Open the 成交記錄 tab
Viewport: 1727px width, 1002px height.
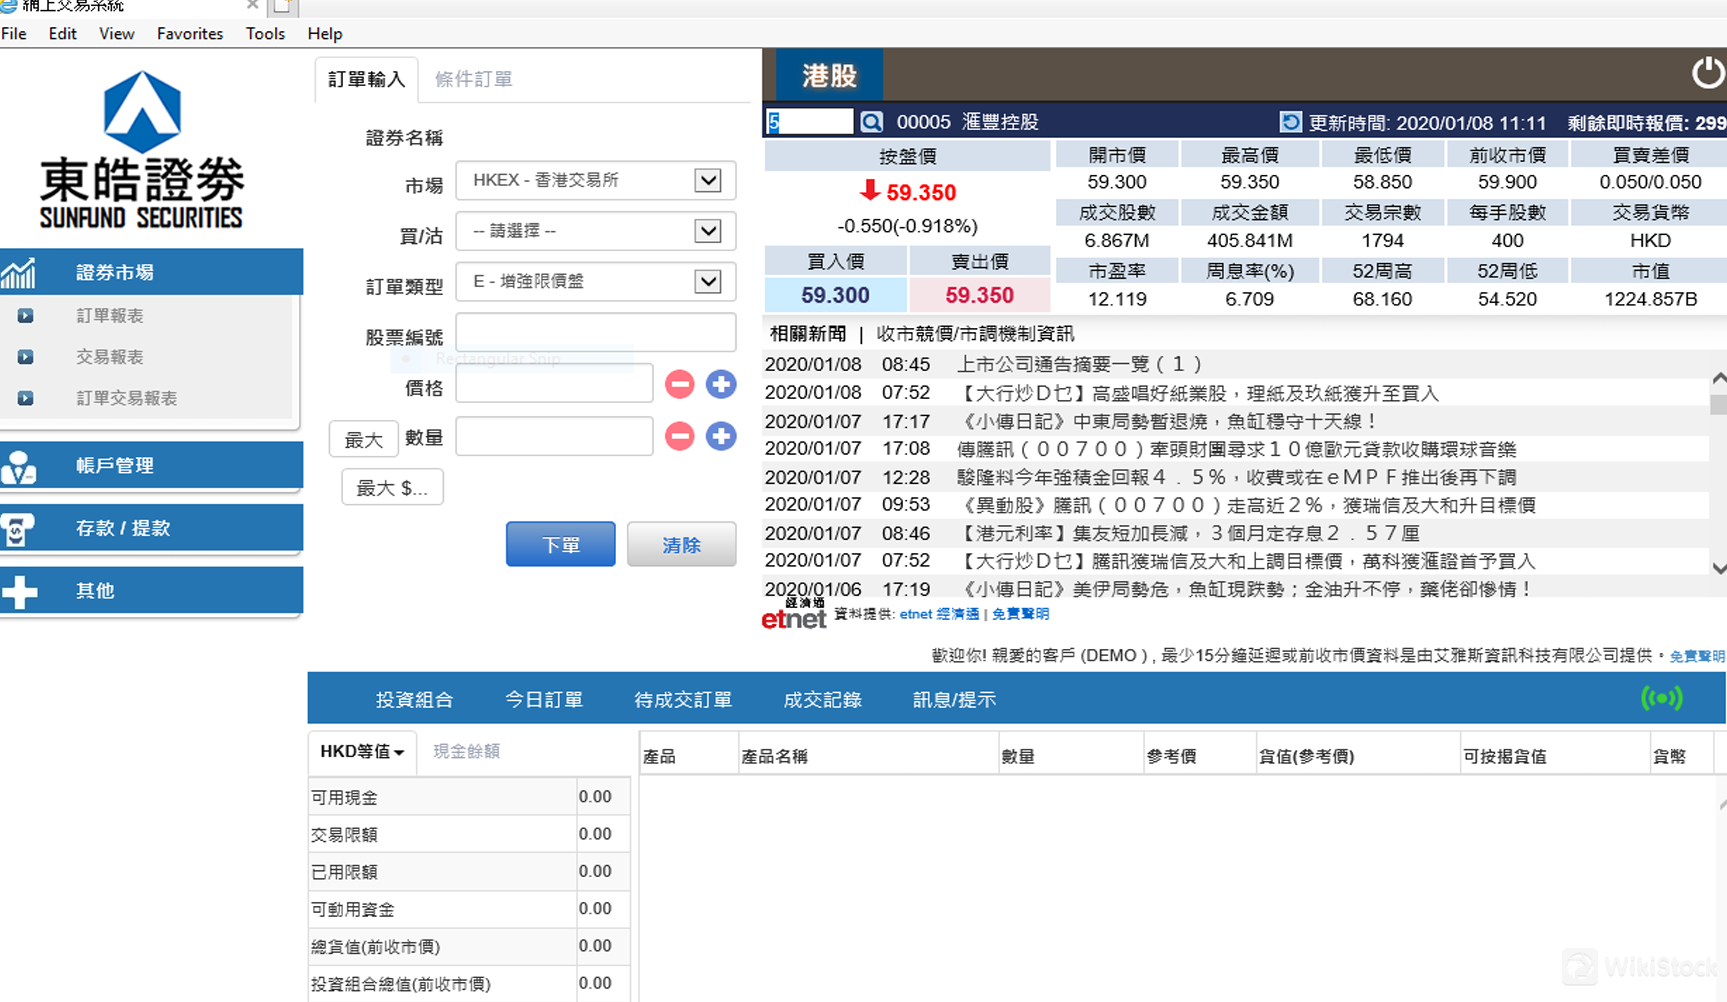(x=822, y=700)
